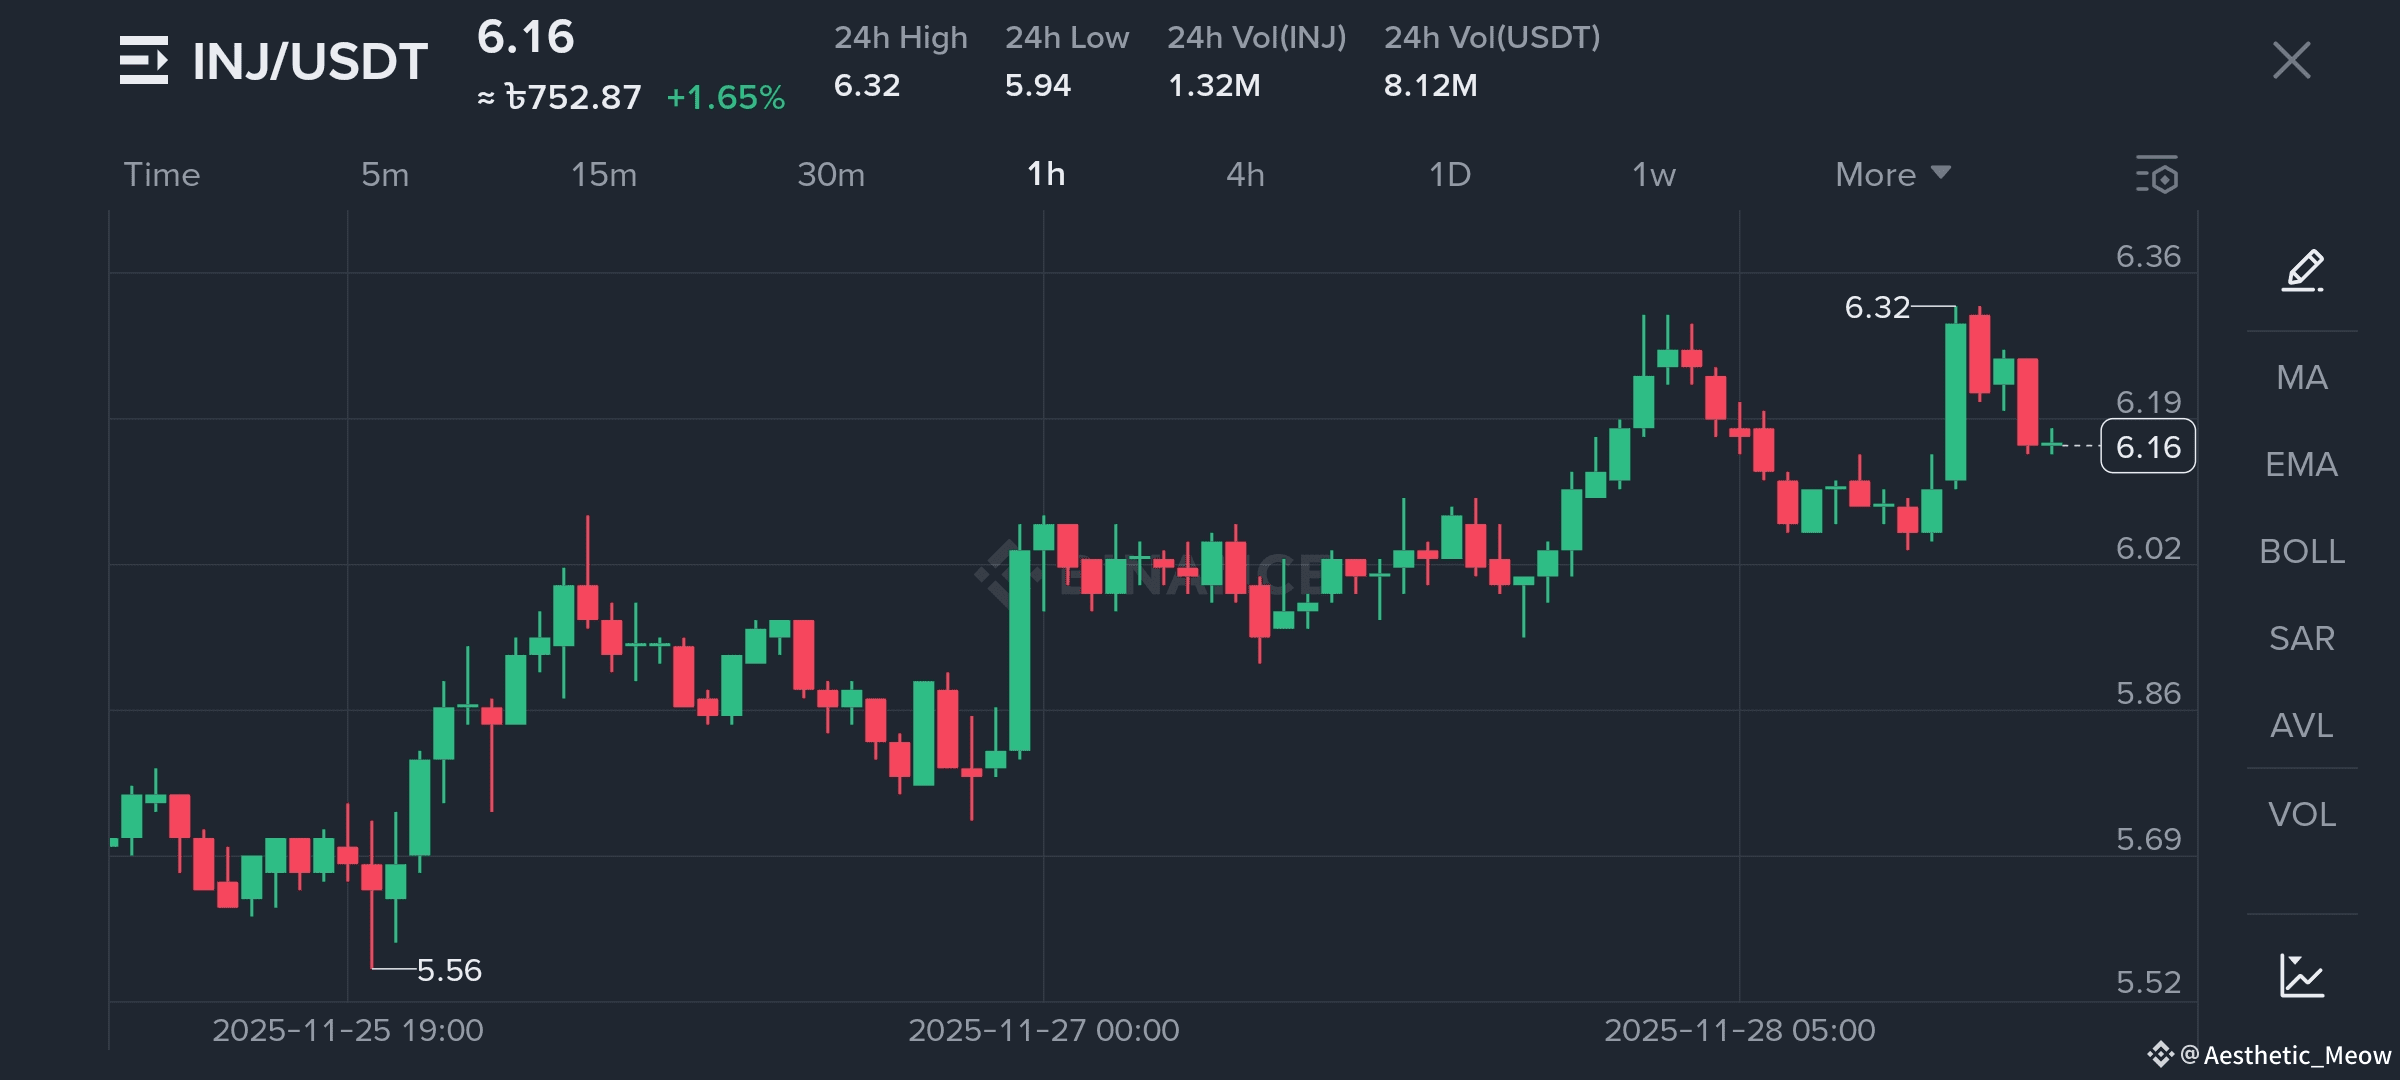The height and width of the screenshot is (1080, 2400).
Task: Click the 6.16 current price label
Action: [x=2148, y=447]
